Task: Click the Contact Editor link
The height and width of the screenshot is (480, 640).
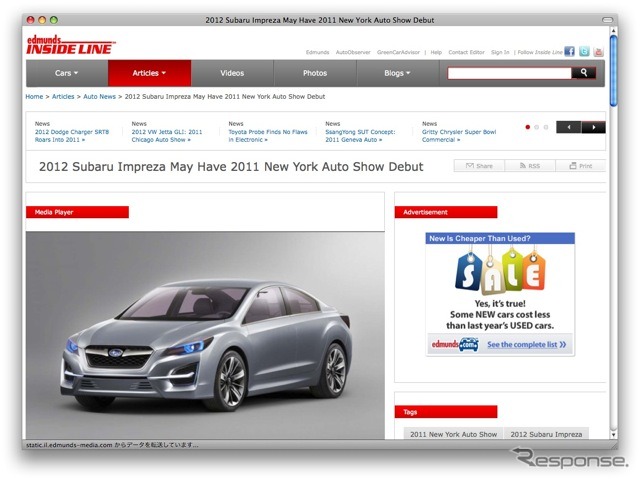Action: tap(467, 52)
